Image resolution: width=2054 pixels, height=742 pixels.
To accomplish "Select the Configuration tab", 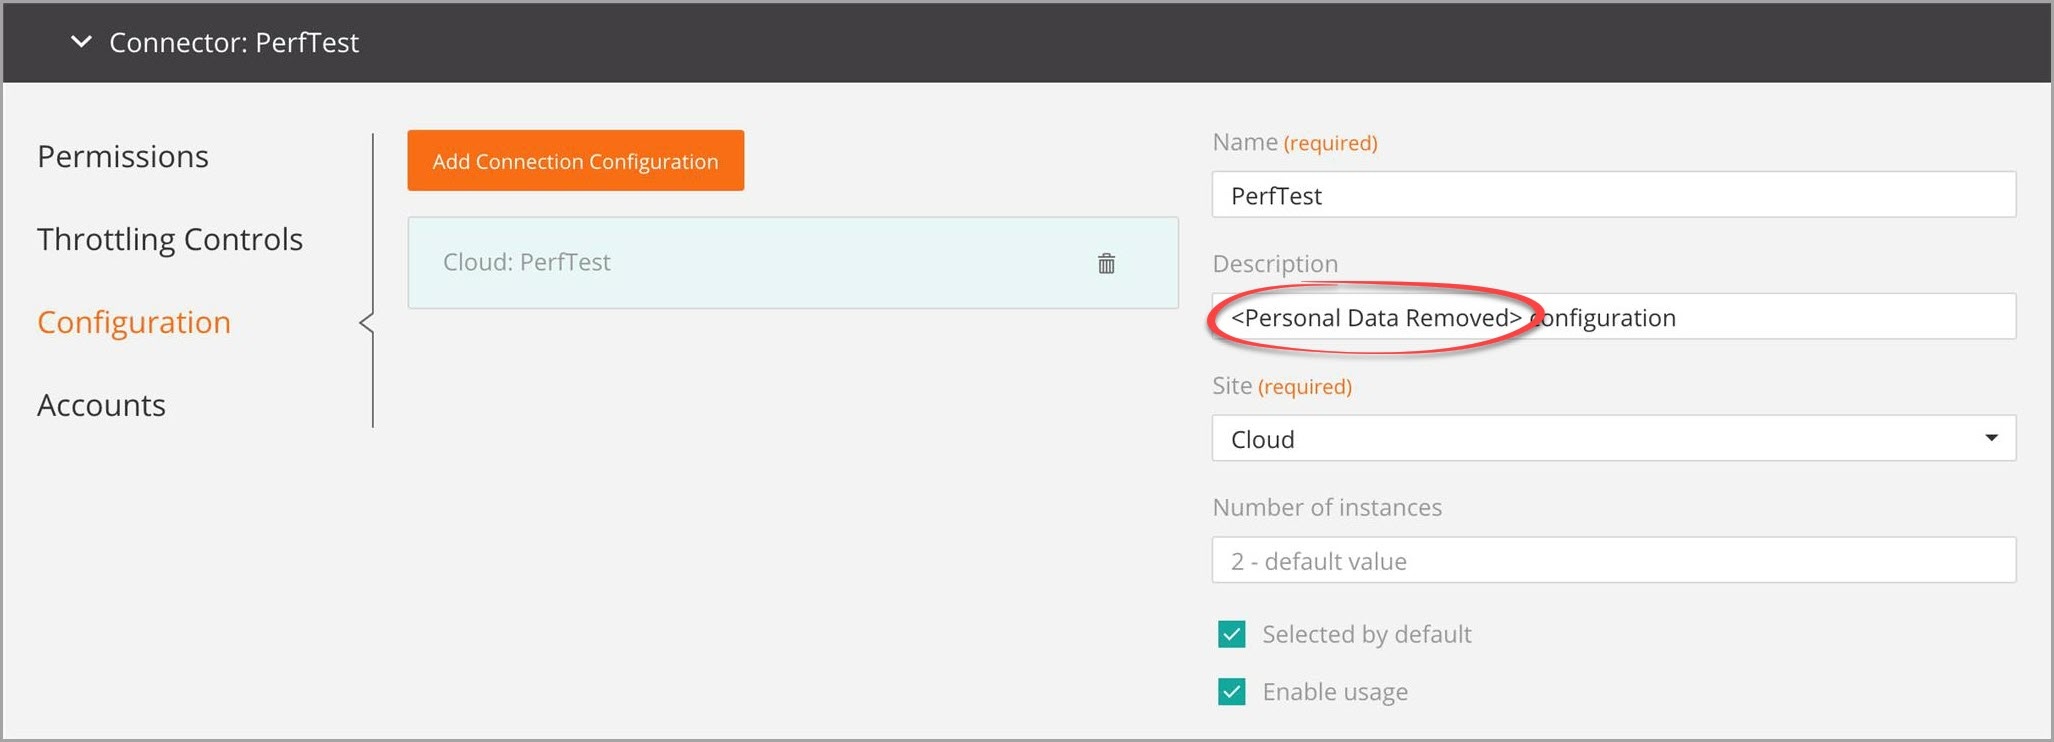I will 134,323.
